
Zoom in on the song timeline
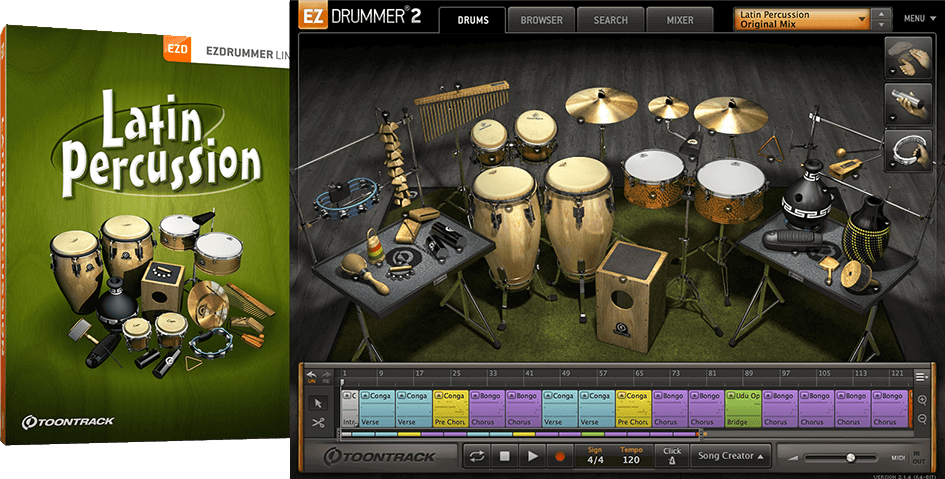(x=920, y=399)
